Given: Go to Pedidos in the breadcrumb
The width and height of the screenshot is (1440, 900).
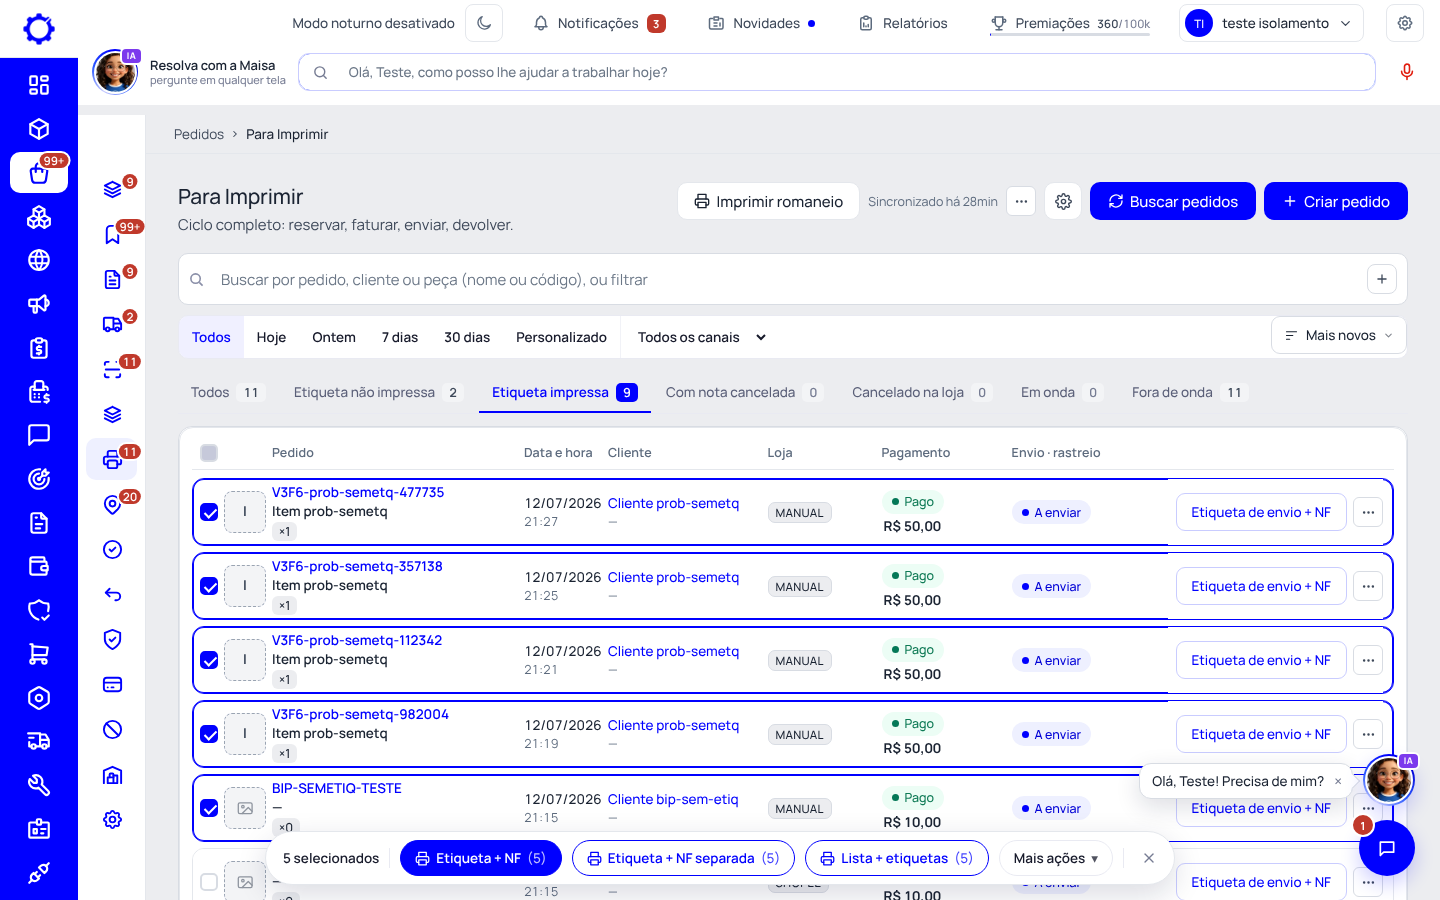Looking at the screenshot, I should (199, 134).
